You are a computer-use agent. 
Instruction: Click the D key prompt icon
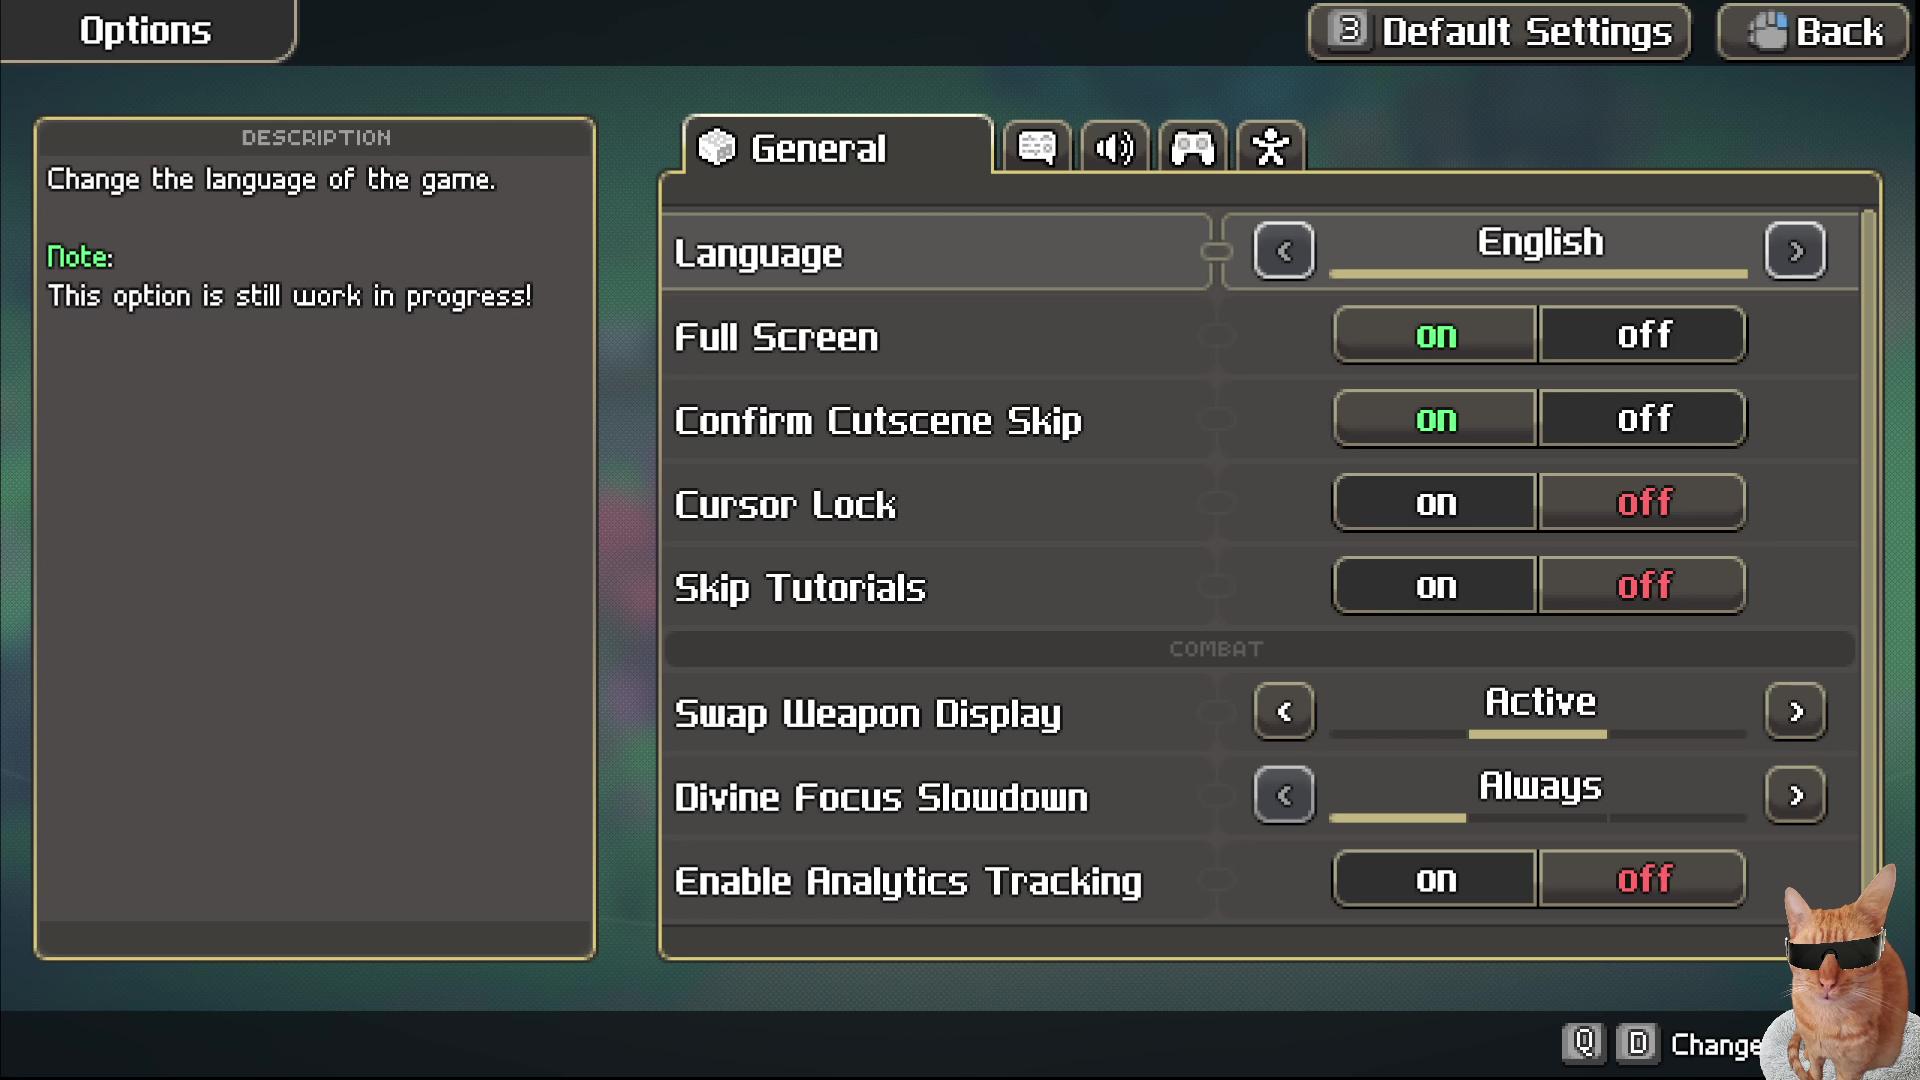click(1637, 1043)
